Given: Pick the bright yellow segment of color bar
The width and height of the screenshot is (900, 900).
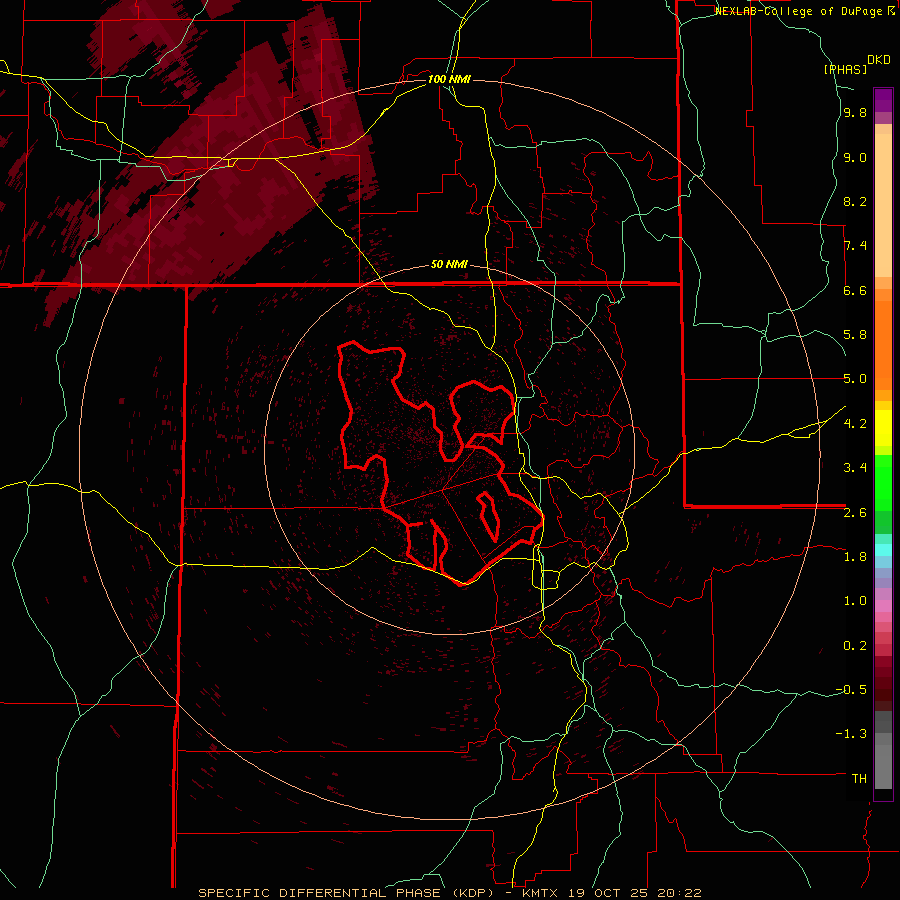Looking at the screenshot, I should pyautogui.click(x=883, y=428).
